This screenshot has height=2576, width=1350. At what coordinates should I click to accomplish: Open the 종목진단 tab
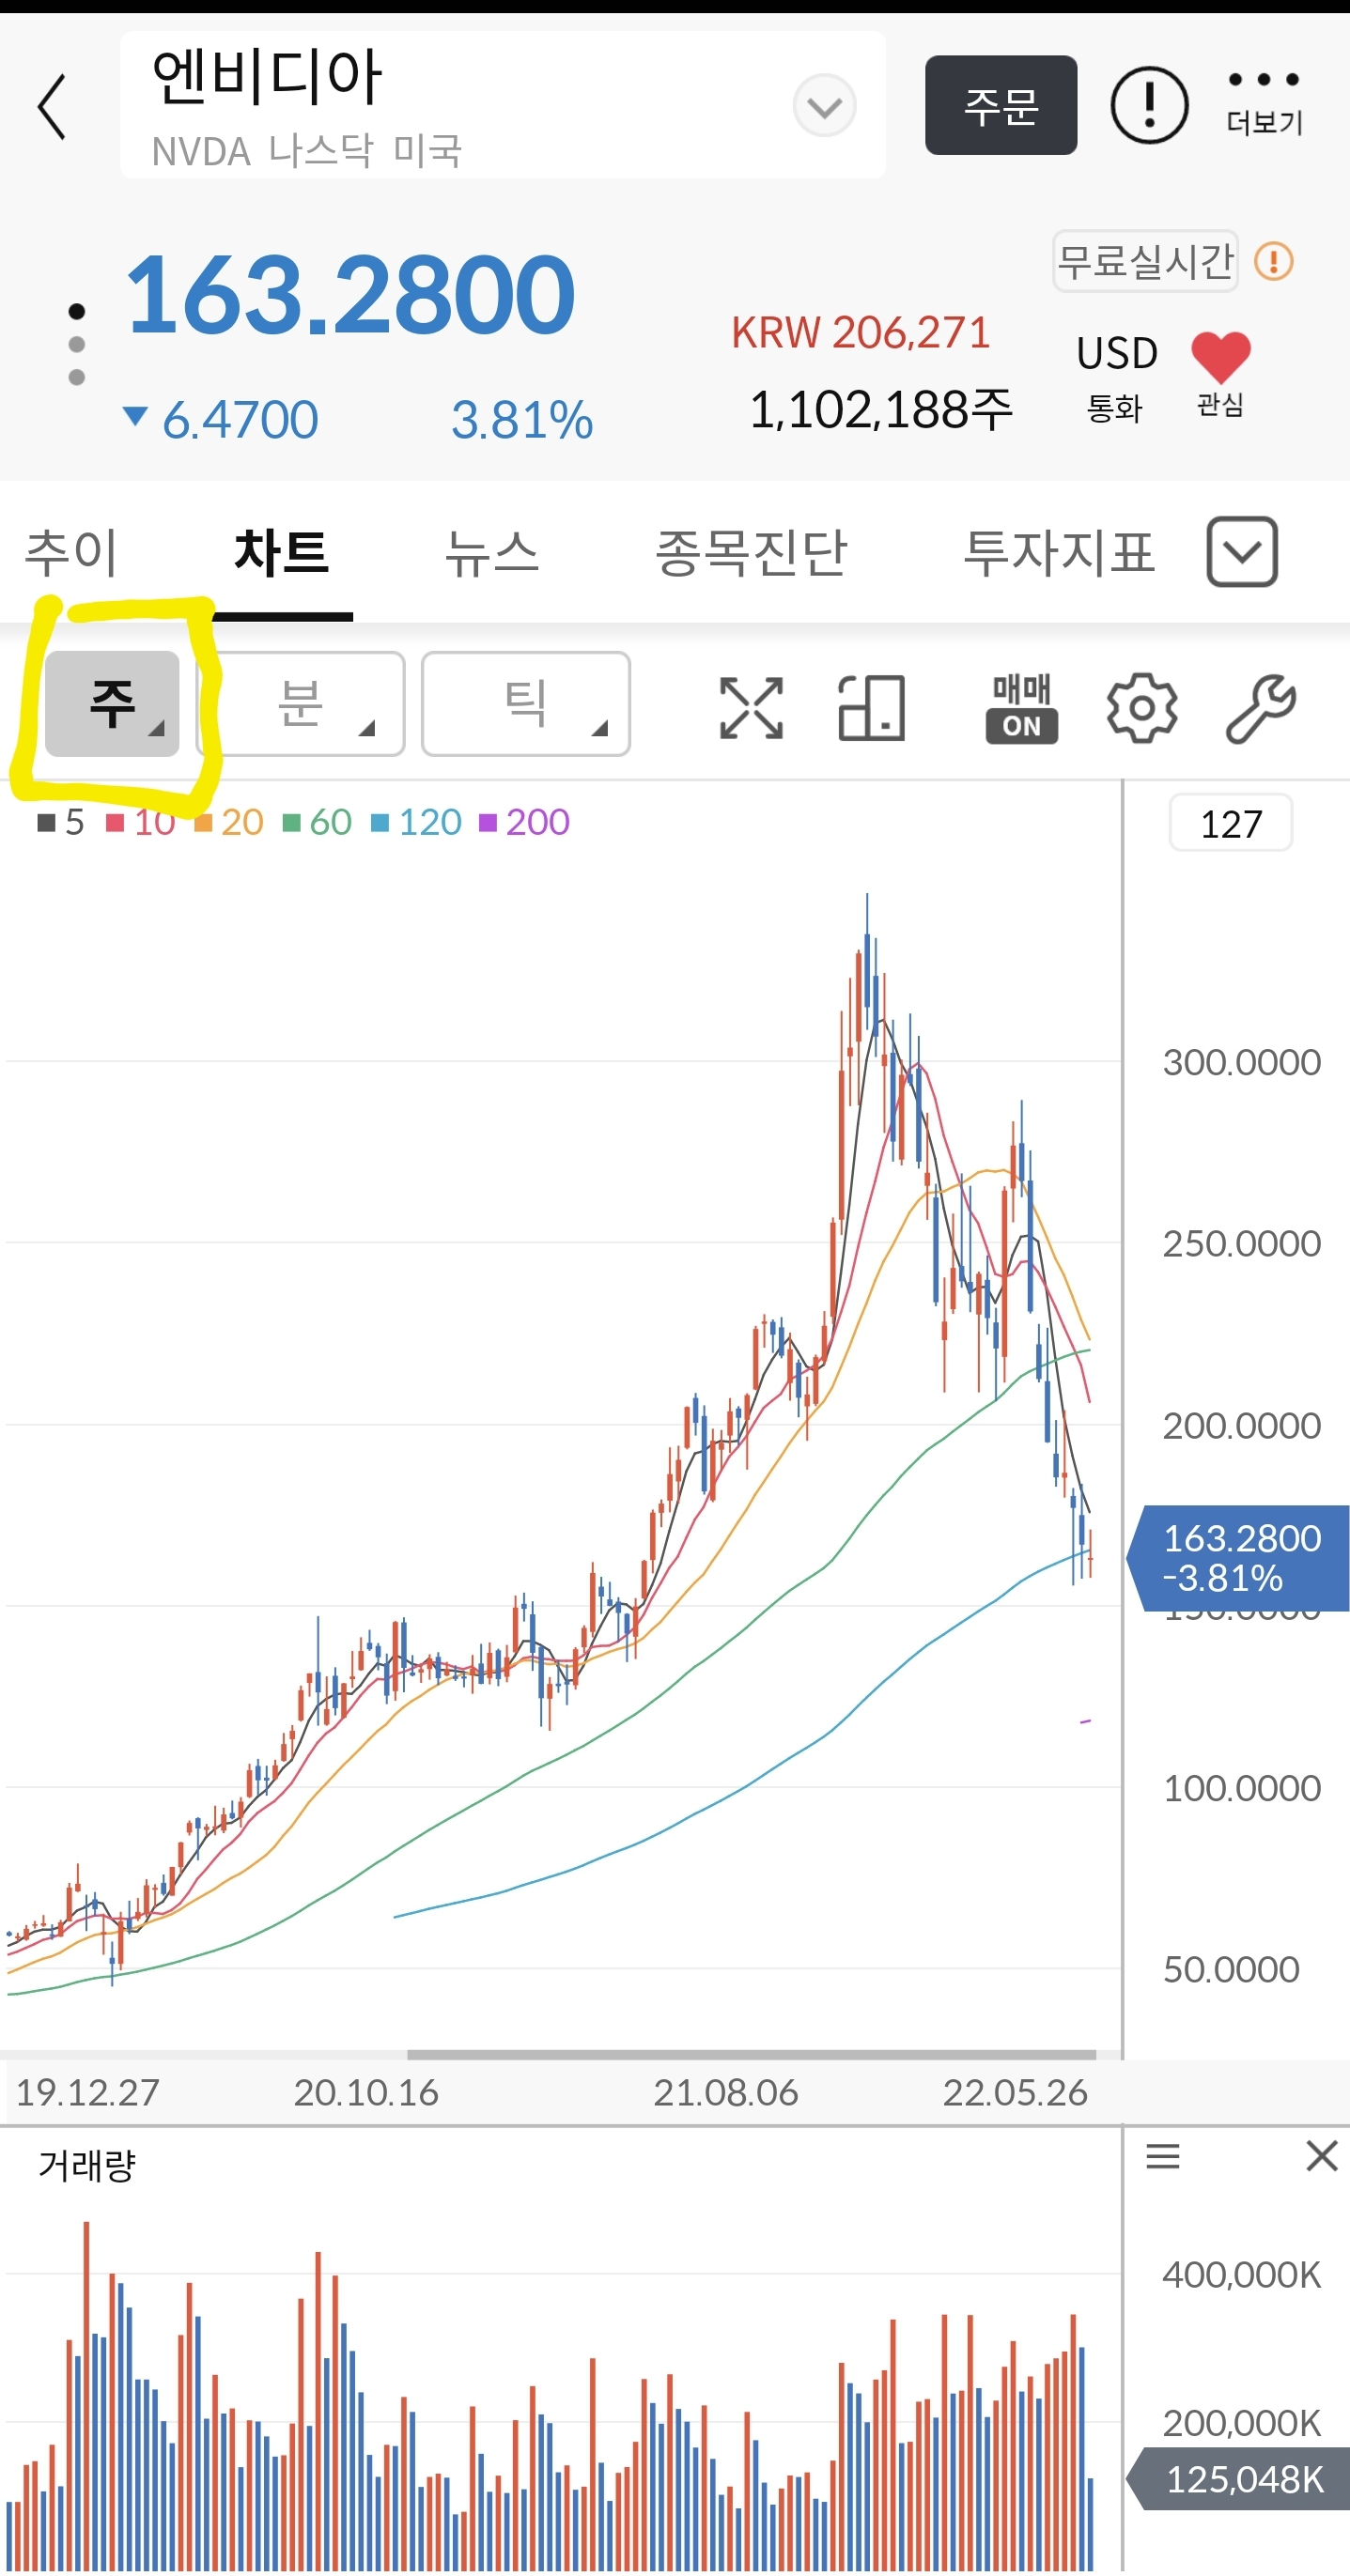click(750, 552)
